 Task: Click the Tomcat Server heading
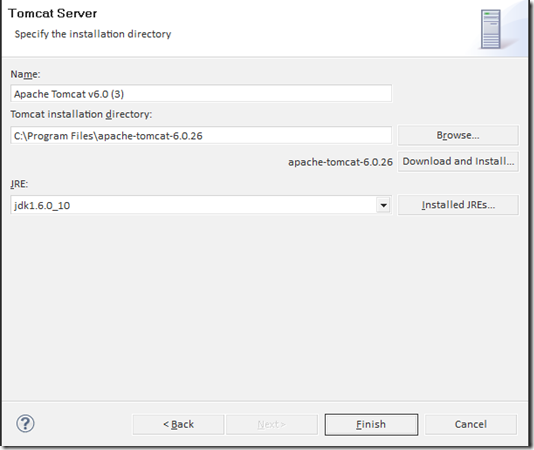point(53,13)
